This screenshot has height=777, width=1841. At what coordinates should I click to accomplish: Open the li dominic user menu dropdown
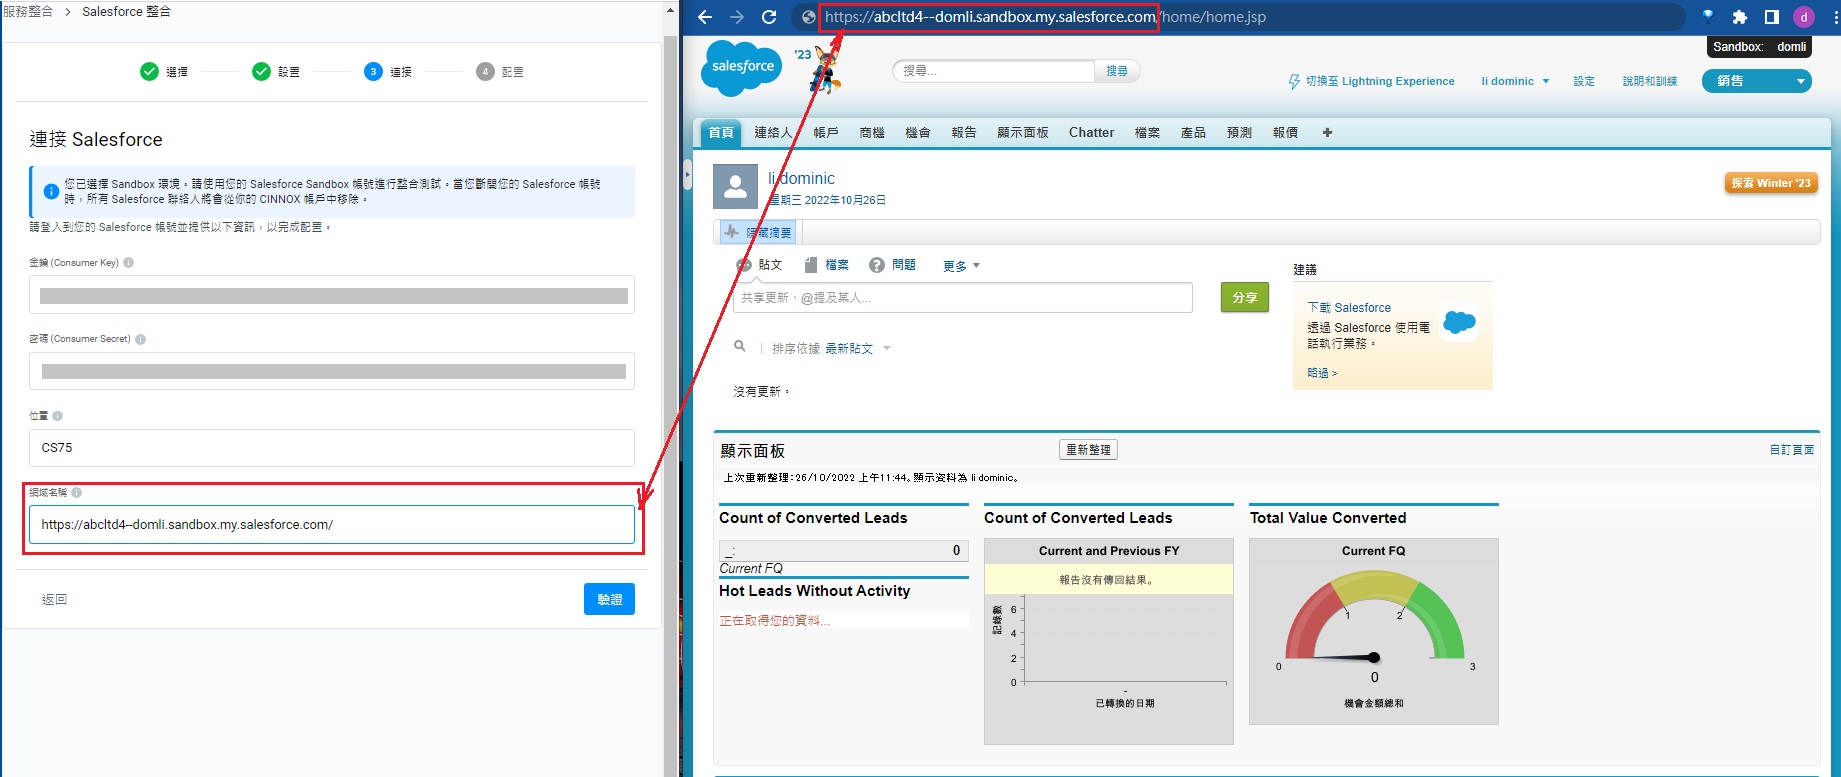(x=1515, y=81)
